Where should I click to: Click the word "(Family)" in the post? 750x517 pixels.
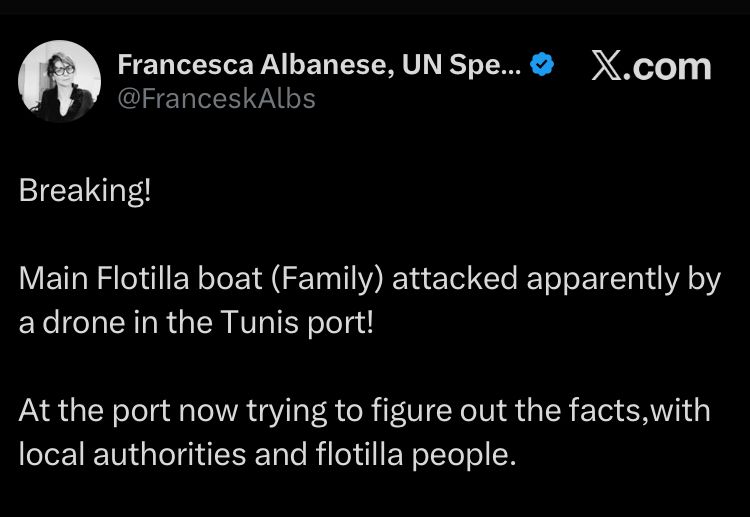(326, 280)
